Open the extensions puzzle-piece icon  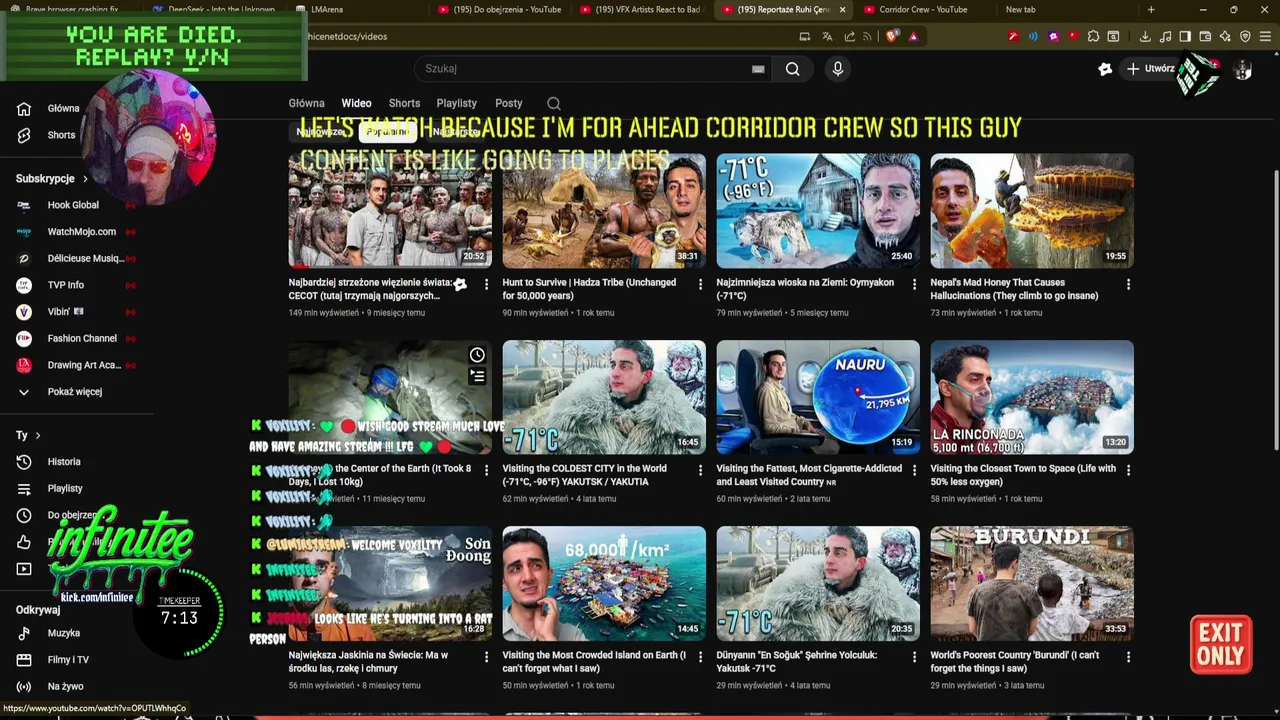(x=1093, y=37)
